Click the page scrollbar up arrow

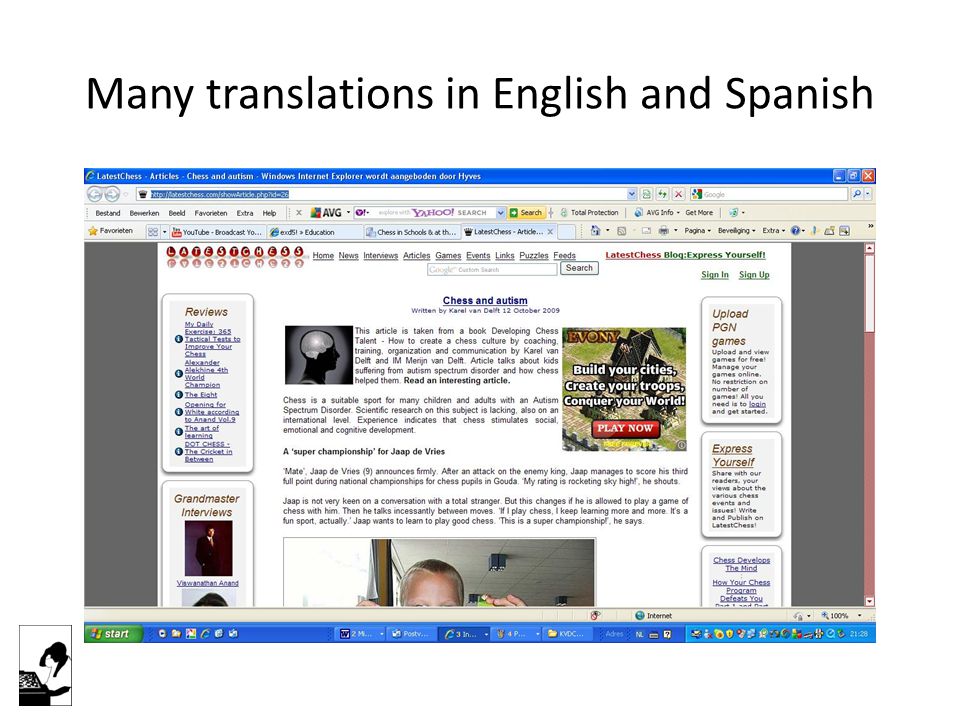(x=869, y=249)
